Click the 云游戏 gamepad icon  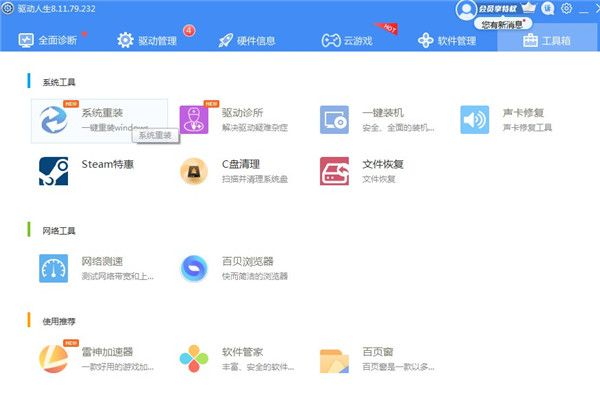coord(331,40)
